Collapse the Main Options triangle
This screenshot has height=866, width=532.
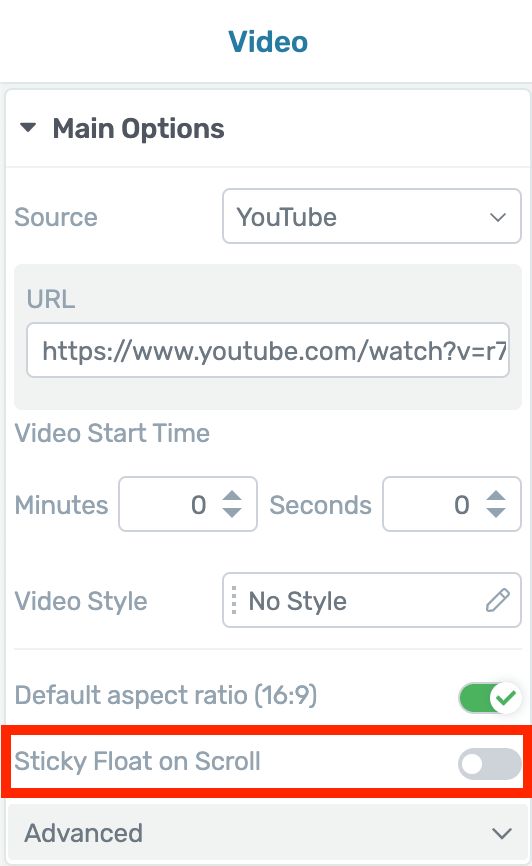pyautogui.click(x=28, y=128)
